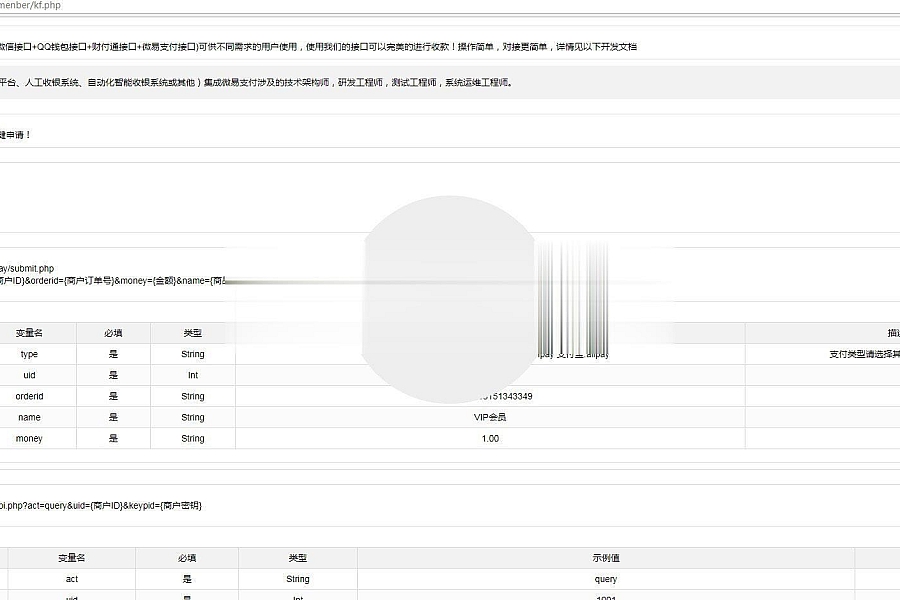This screenshot has width=900, height=600.
Task: Click 变量名 header in the second table
Action: point(72,558)
